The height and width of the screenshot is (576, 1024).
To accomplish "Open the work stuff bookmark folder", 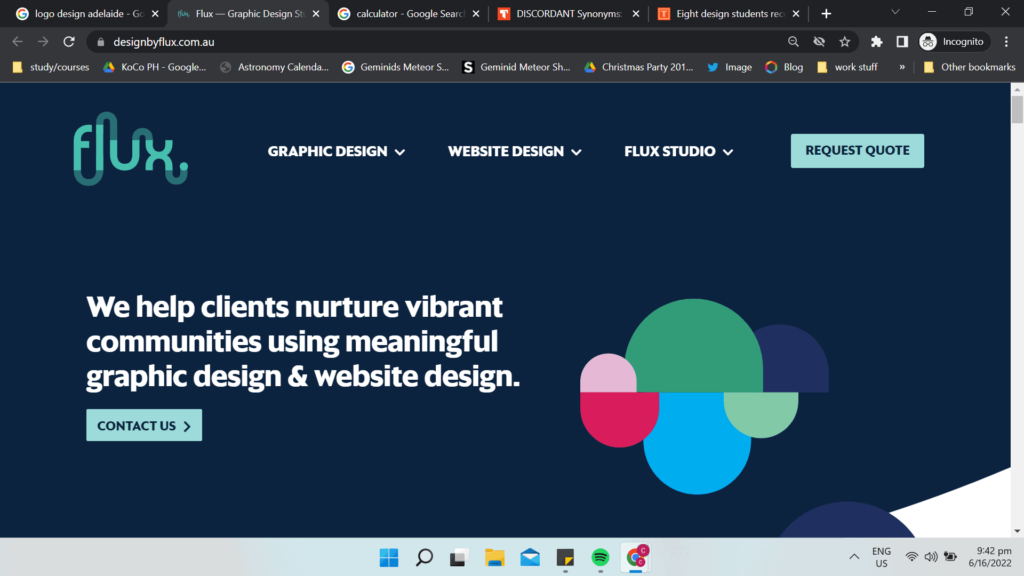I will (847, 67).
